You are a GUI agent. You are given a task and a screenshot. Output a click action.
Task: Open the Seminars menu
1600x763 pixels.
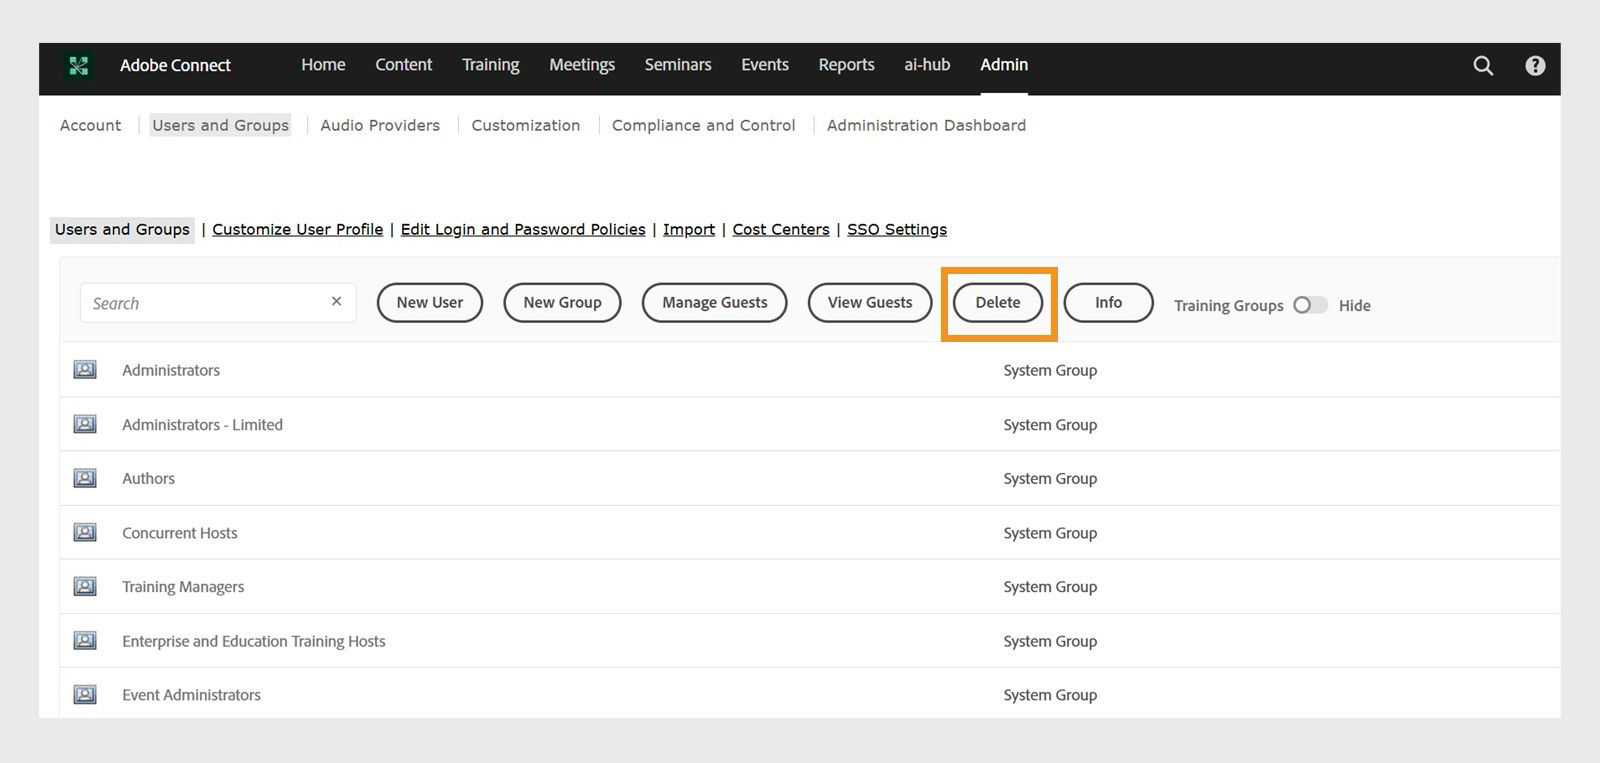click(678, 64)
